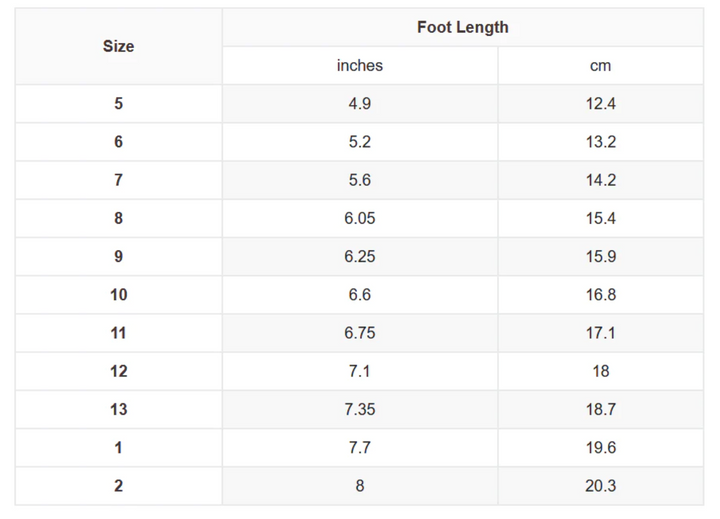This screenshot has height=519, width=720.
Task: Click the Size column header
Action: click(x=118, y=46)
